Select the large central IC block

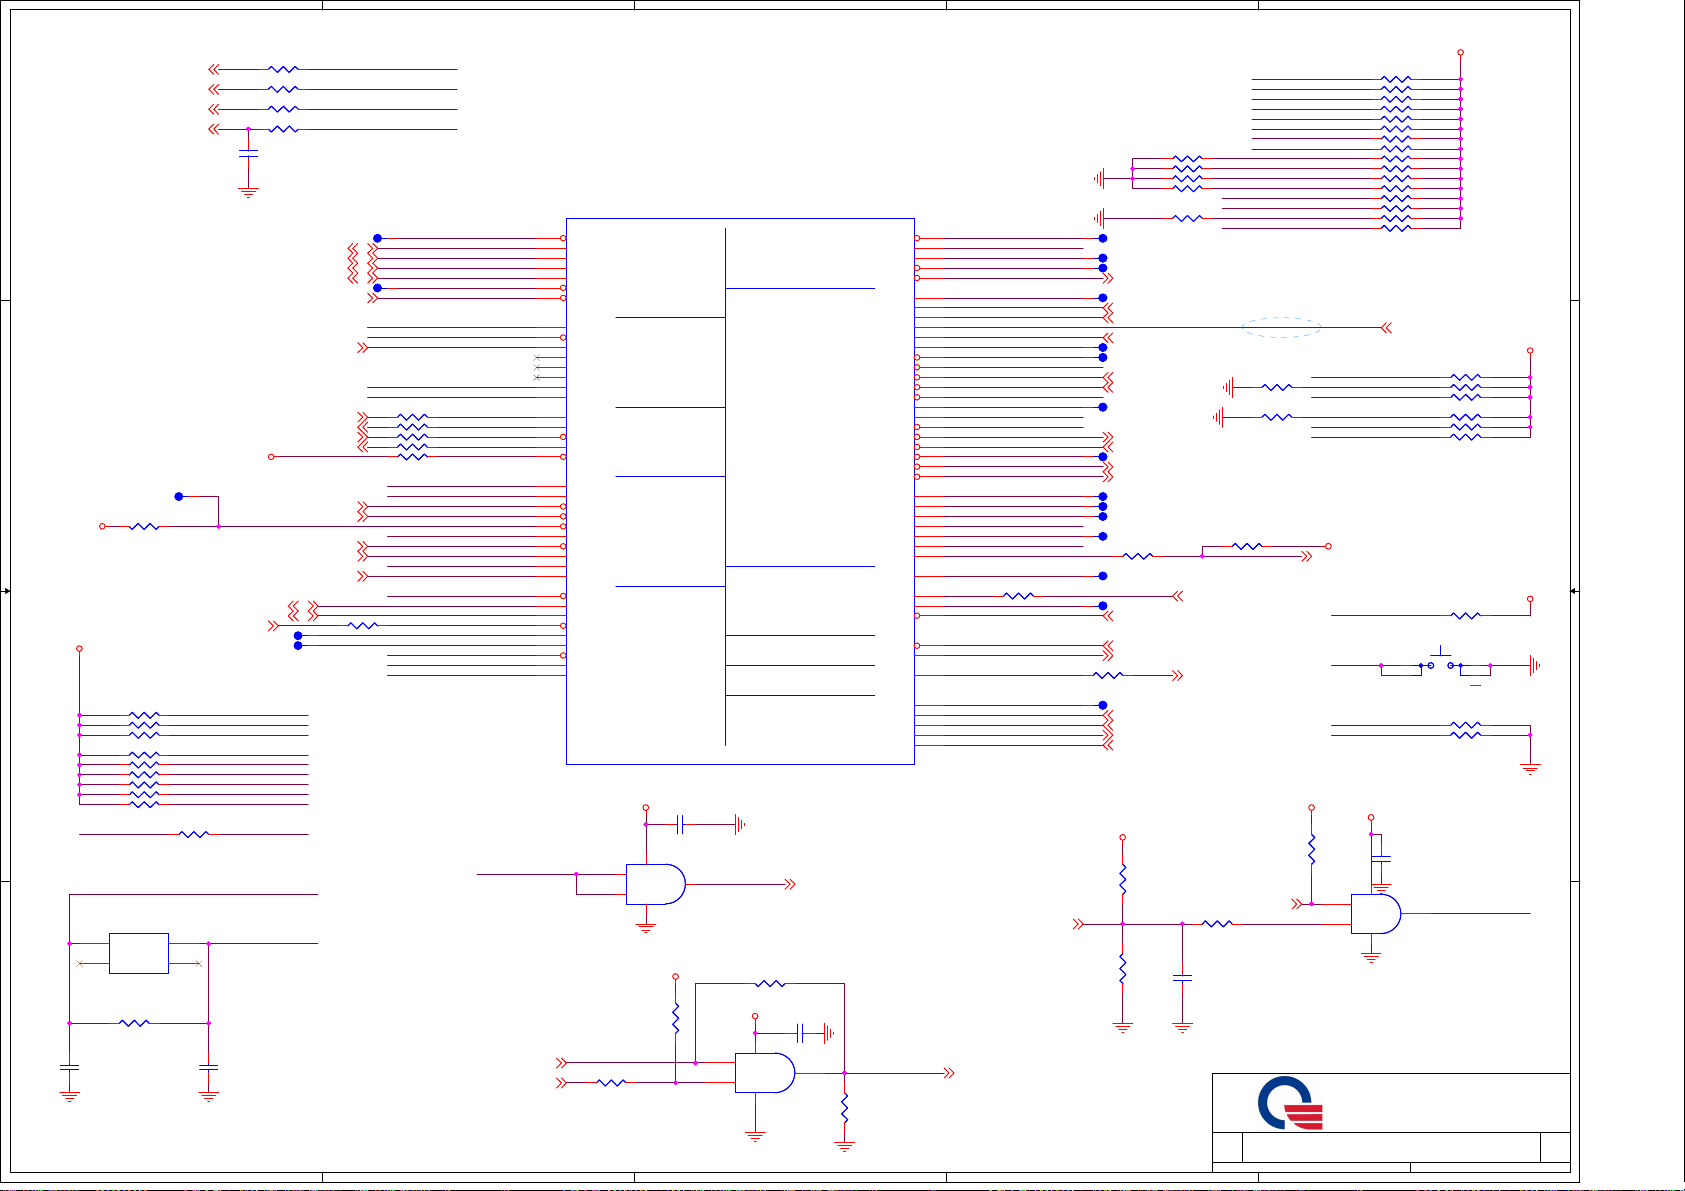740,491
